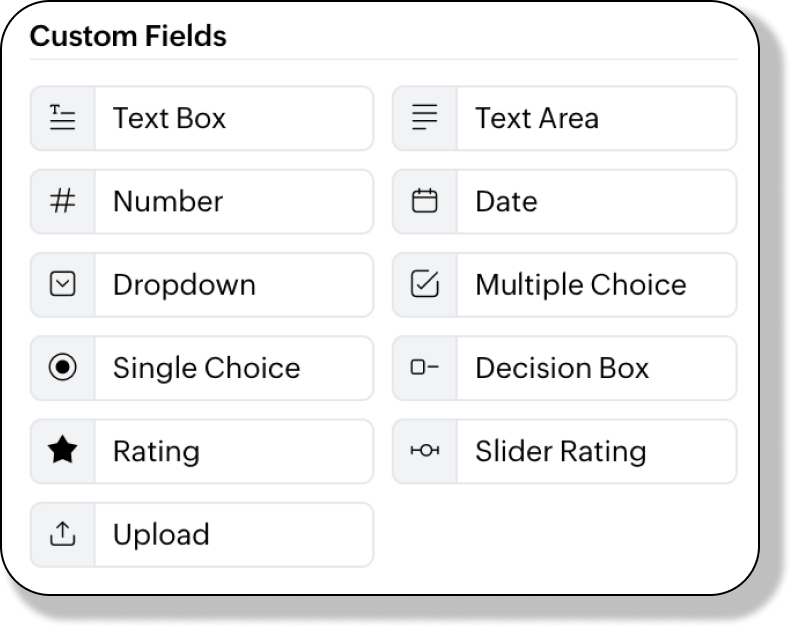Image resolution: width=792 pixels, height=628 pixels.
Task: Click the Text Box field icon
Action: [x=63, y=118]
